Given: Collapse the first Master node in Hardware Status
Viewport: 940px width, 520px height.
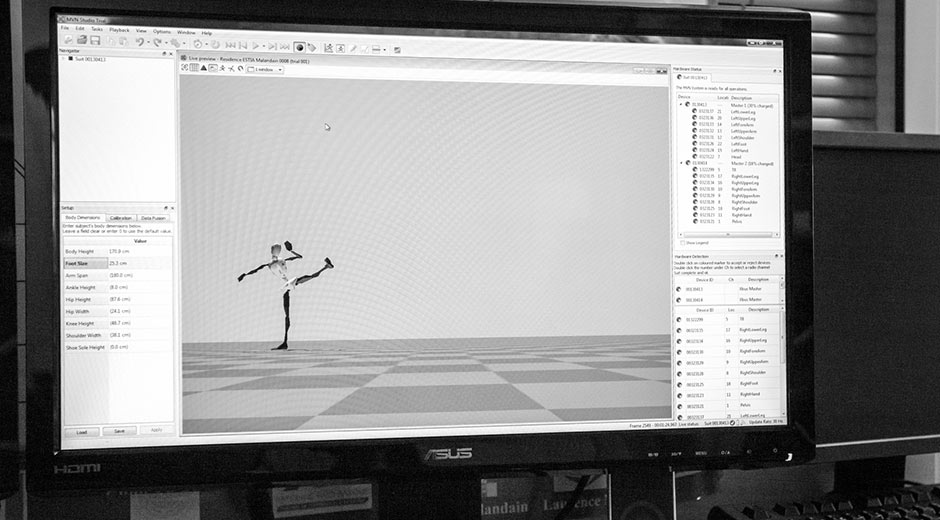Looking at the screenshot, I should pyautogui.click(x=680, y=103).
